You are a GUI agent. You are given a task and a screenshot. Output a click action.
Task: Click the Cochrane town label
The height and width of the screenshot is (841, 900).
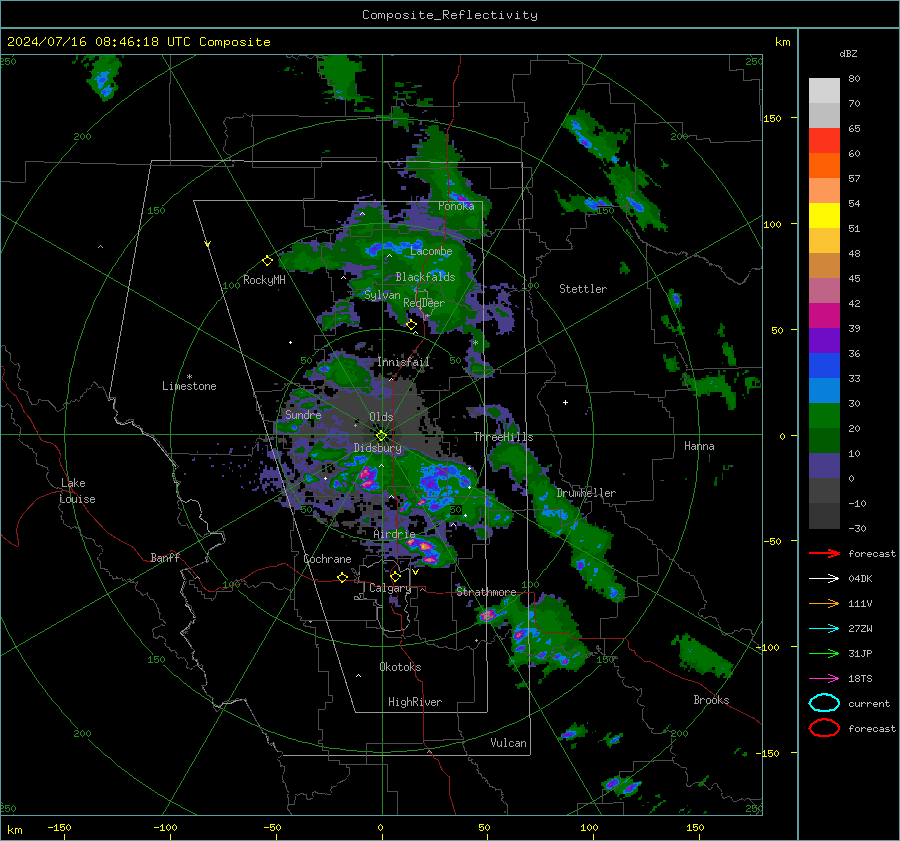327,559
